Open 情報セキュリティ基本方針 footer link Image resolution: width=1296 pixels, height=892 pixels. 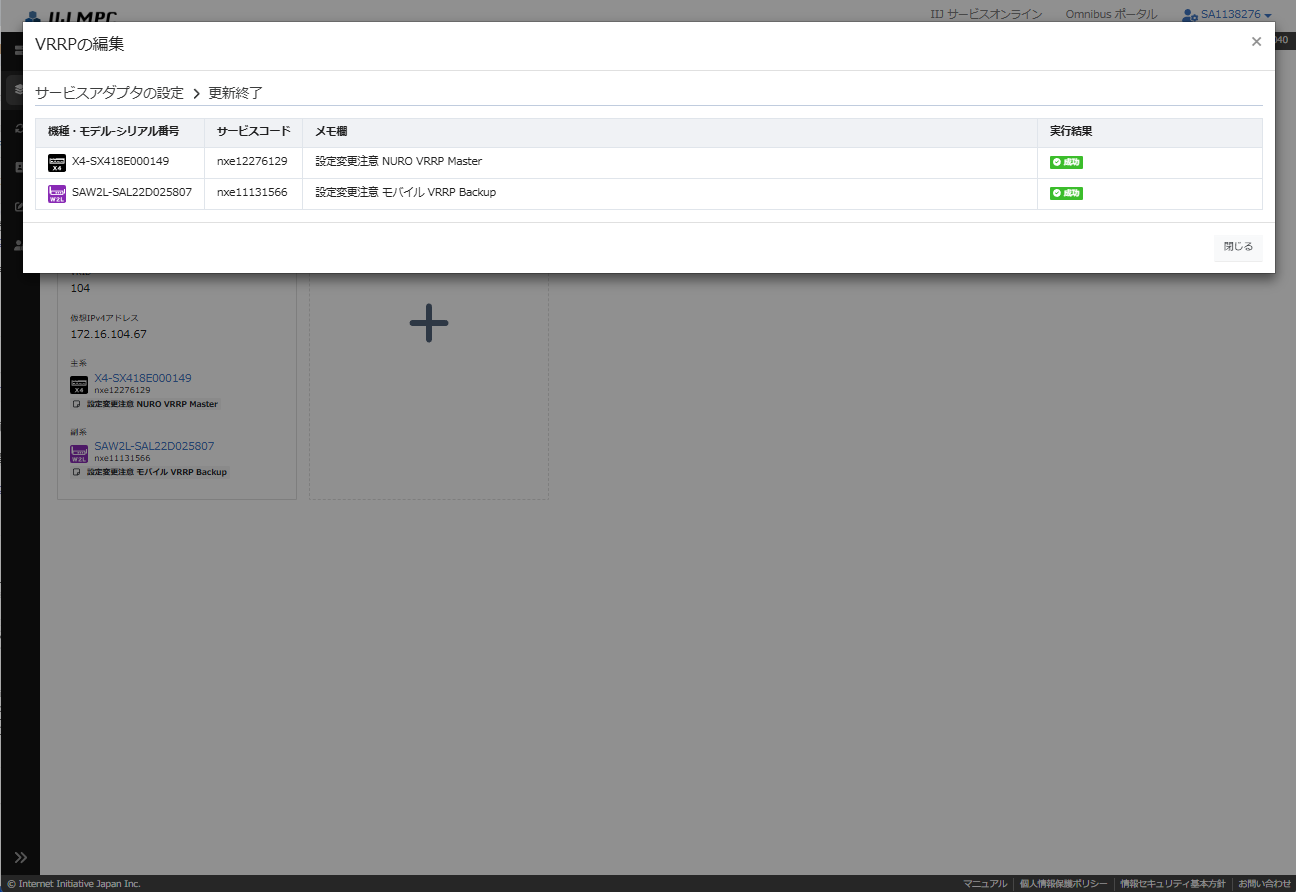coord(1172,884)
